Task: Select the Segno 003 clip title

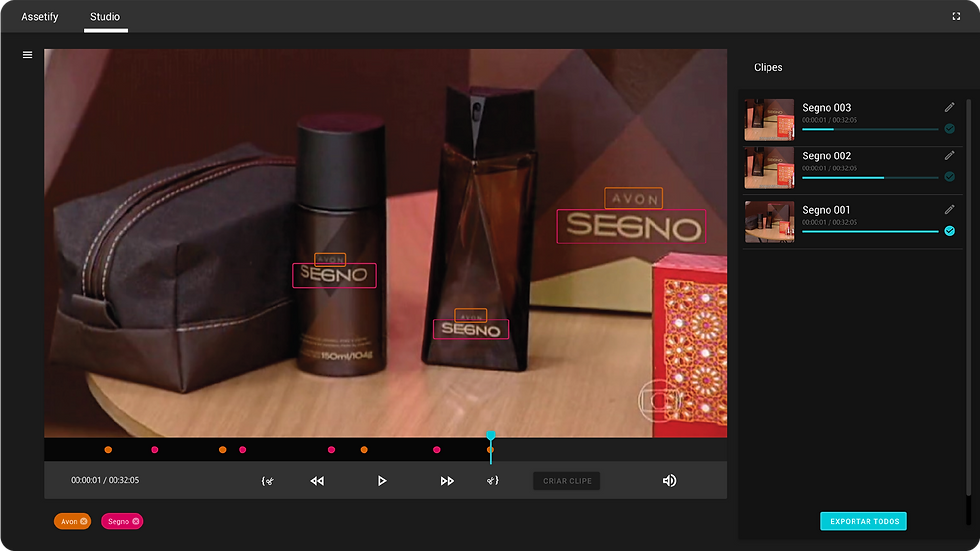Action: tap(826, 107)
